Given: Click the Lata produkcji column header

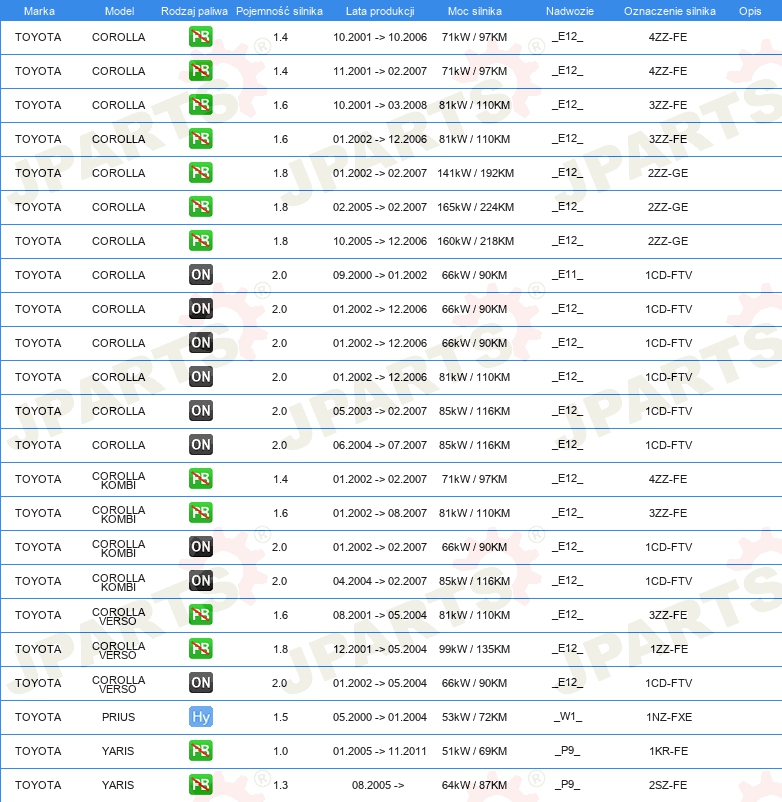Looking at the screenshot, I should 380,11.
